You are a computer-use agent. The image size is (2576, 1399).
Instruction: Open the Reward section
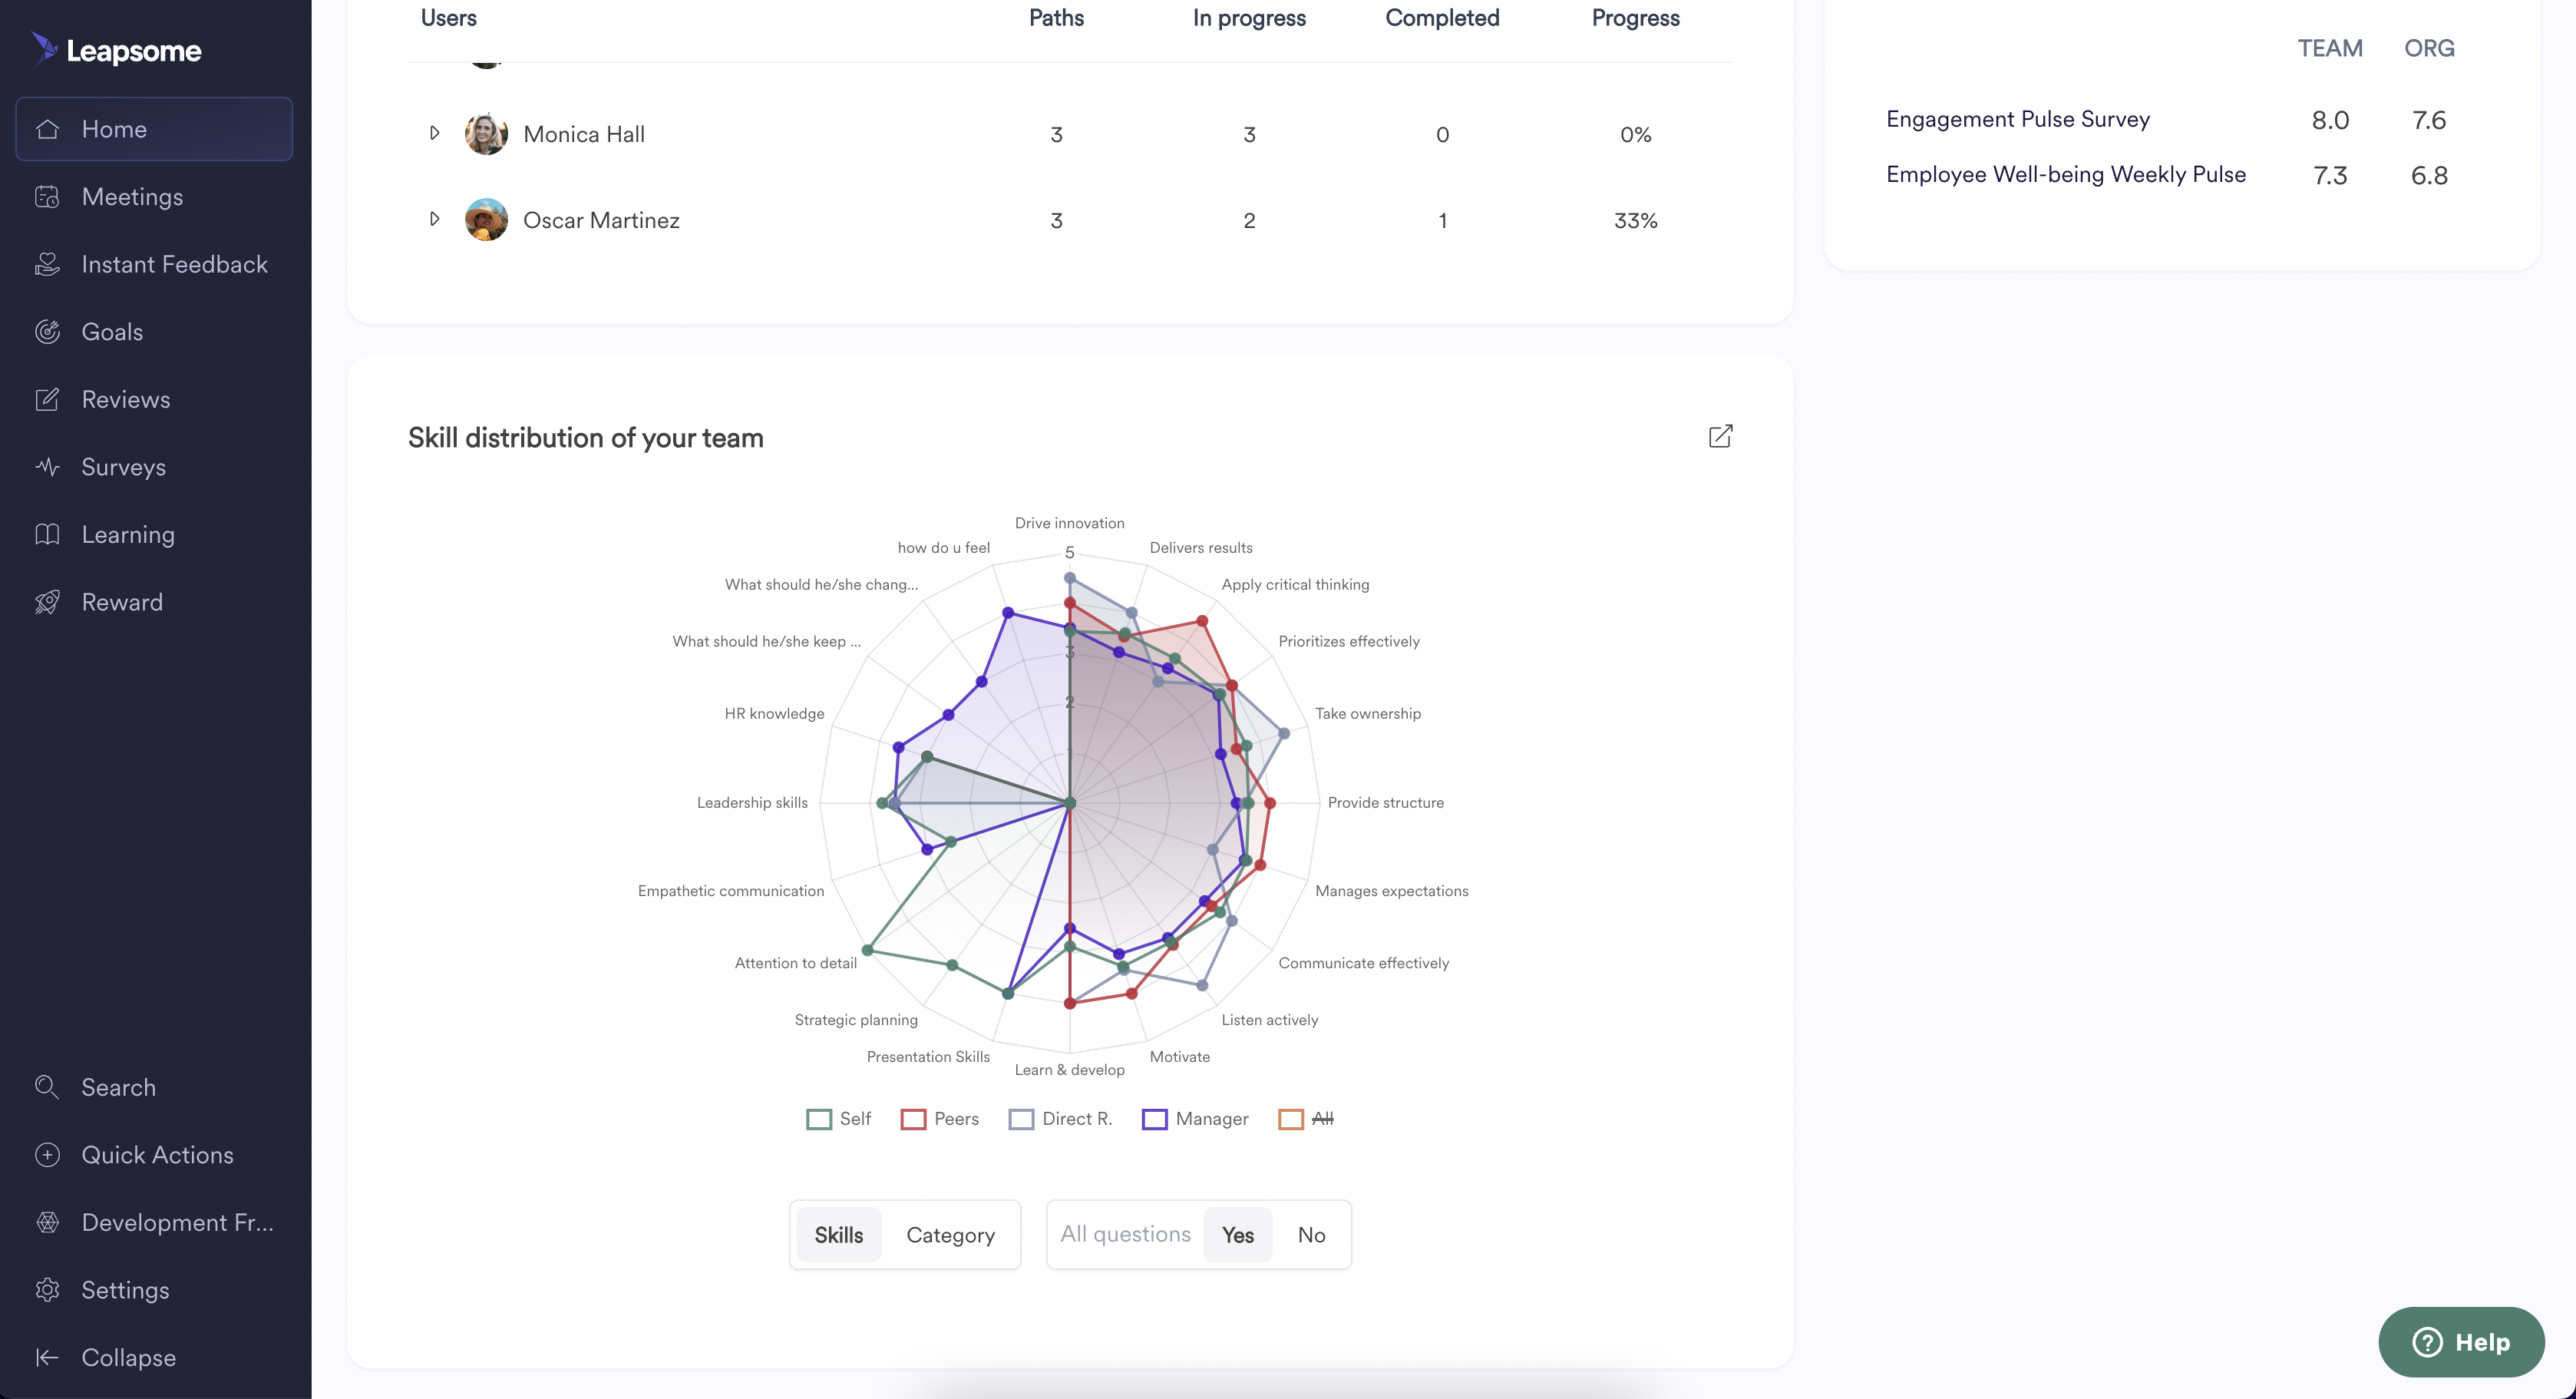pos(122,601)
